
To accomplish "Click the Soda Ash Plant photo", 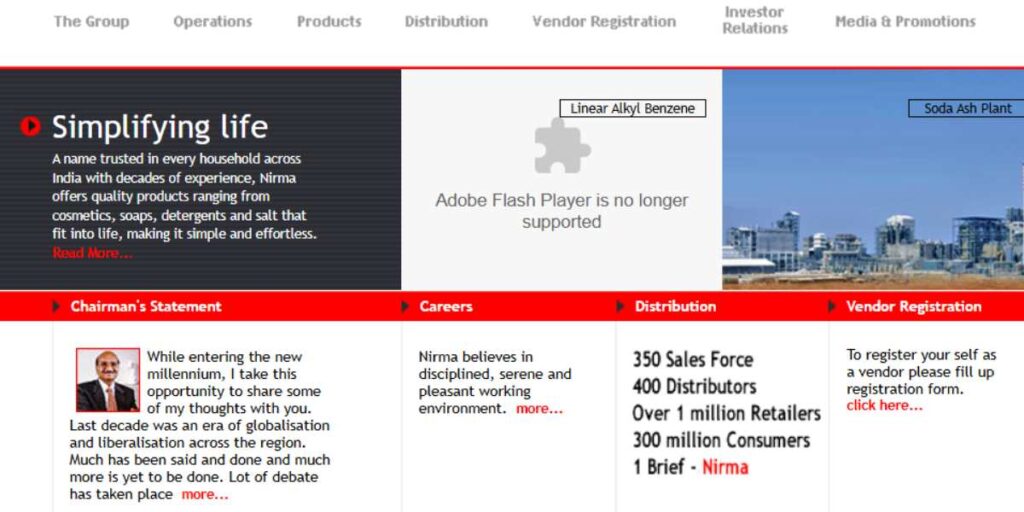I will 873,179.
